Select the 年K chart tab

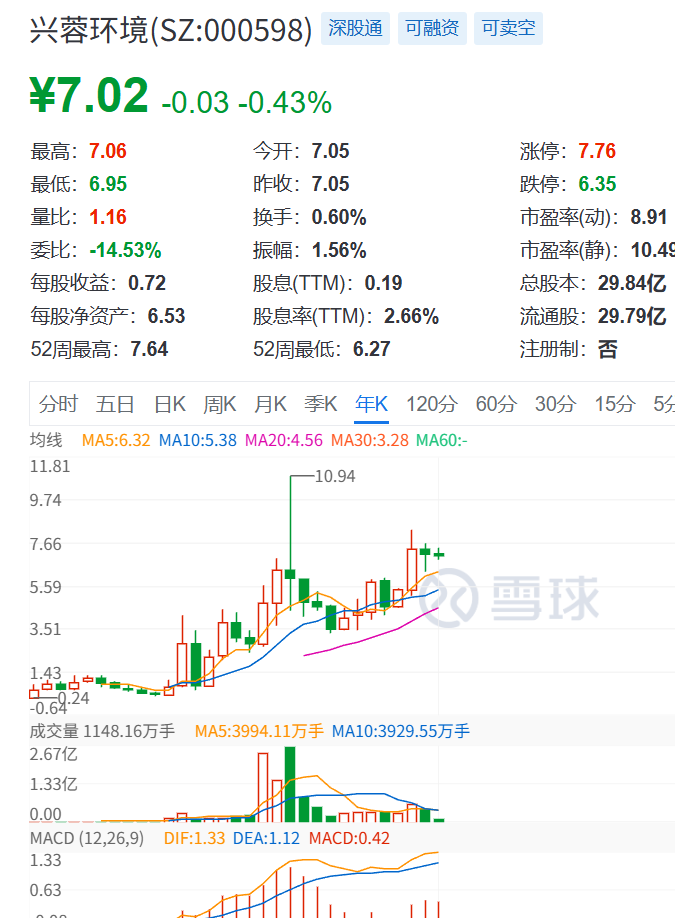point(372,404)
